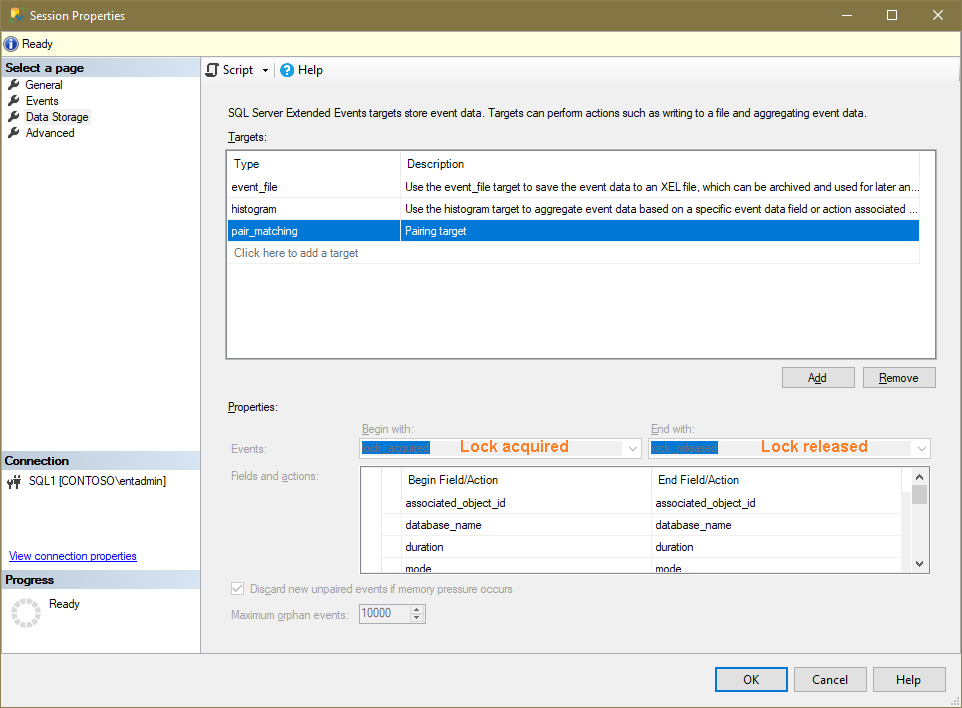Minimize the Session Properties window

tap(847, 15)
